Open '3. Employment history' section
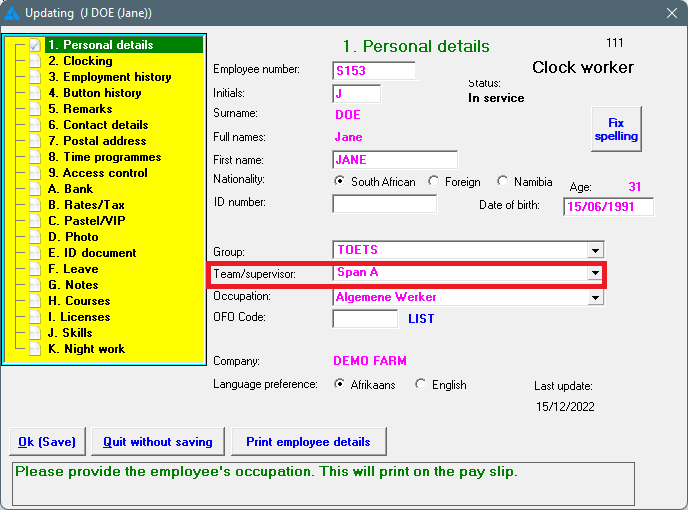Screen dimensions: 688x510 (x=110, y=77)
